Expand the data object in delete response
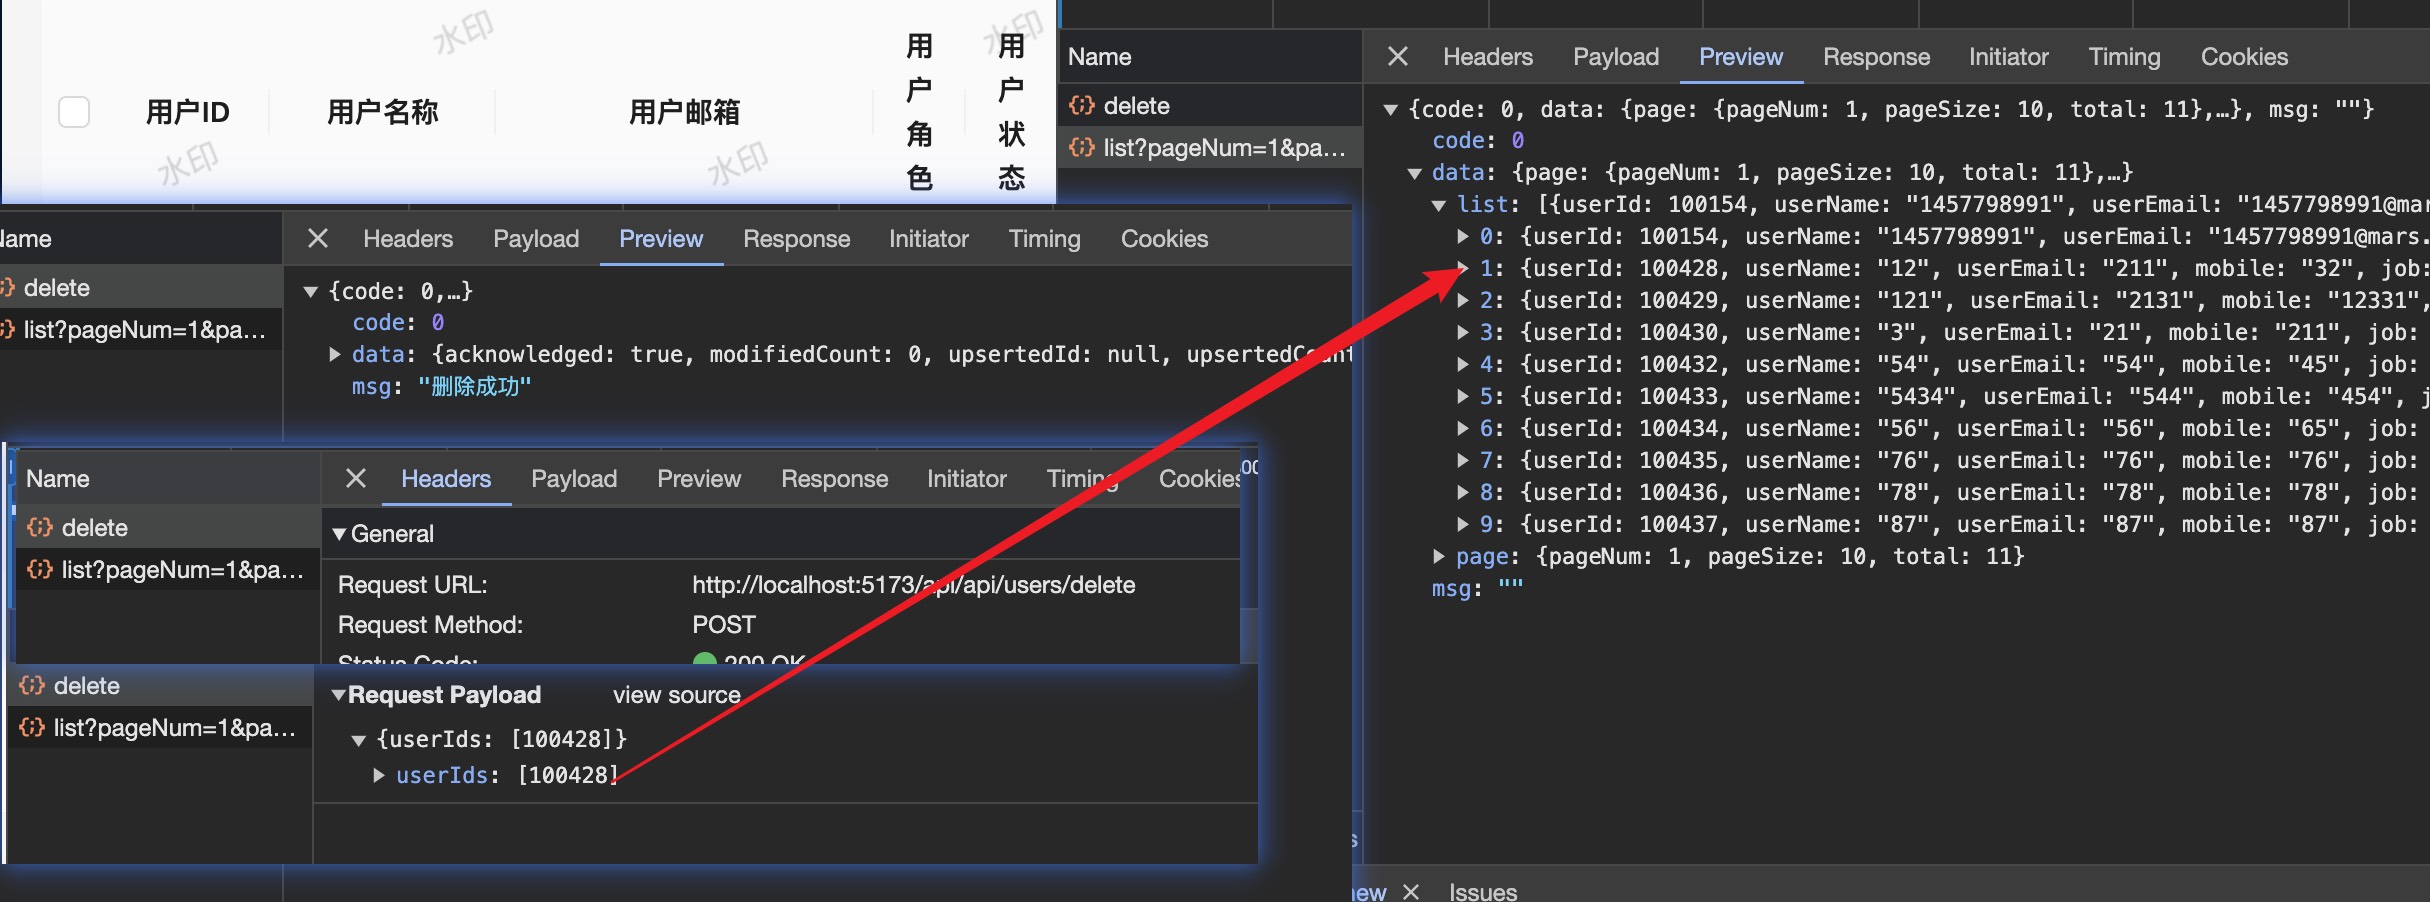 tap(336, 354)
